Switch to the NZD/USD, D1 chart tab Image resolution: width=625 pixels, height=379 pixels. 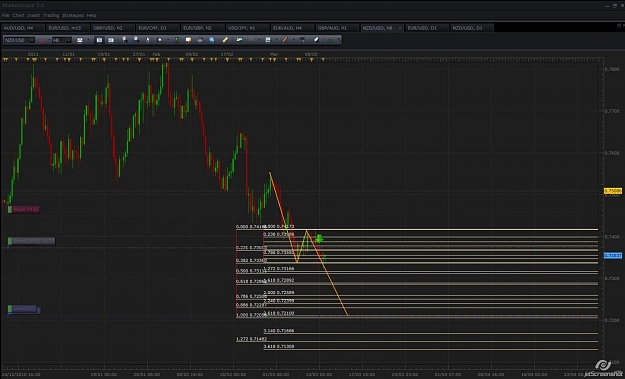click(472, 28)
